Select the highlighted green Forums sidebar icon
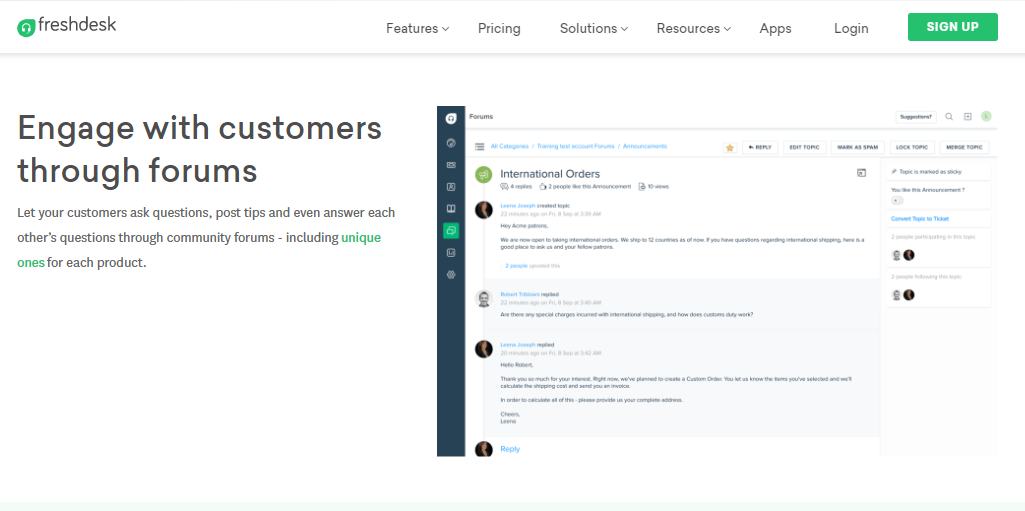1025x511 pixels. [450, 230]
